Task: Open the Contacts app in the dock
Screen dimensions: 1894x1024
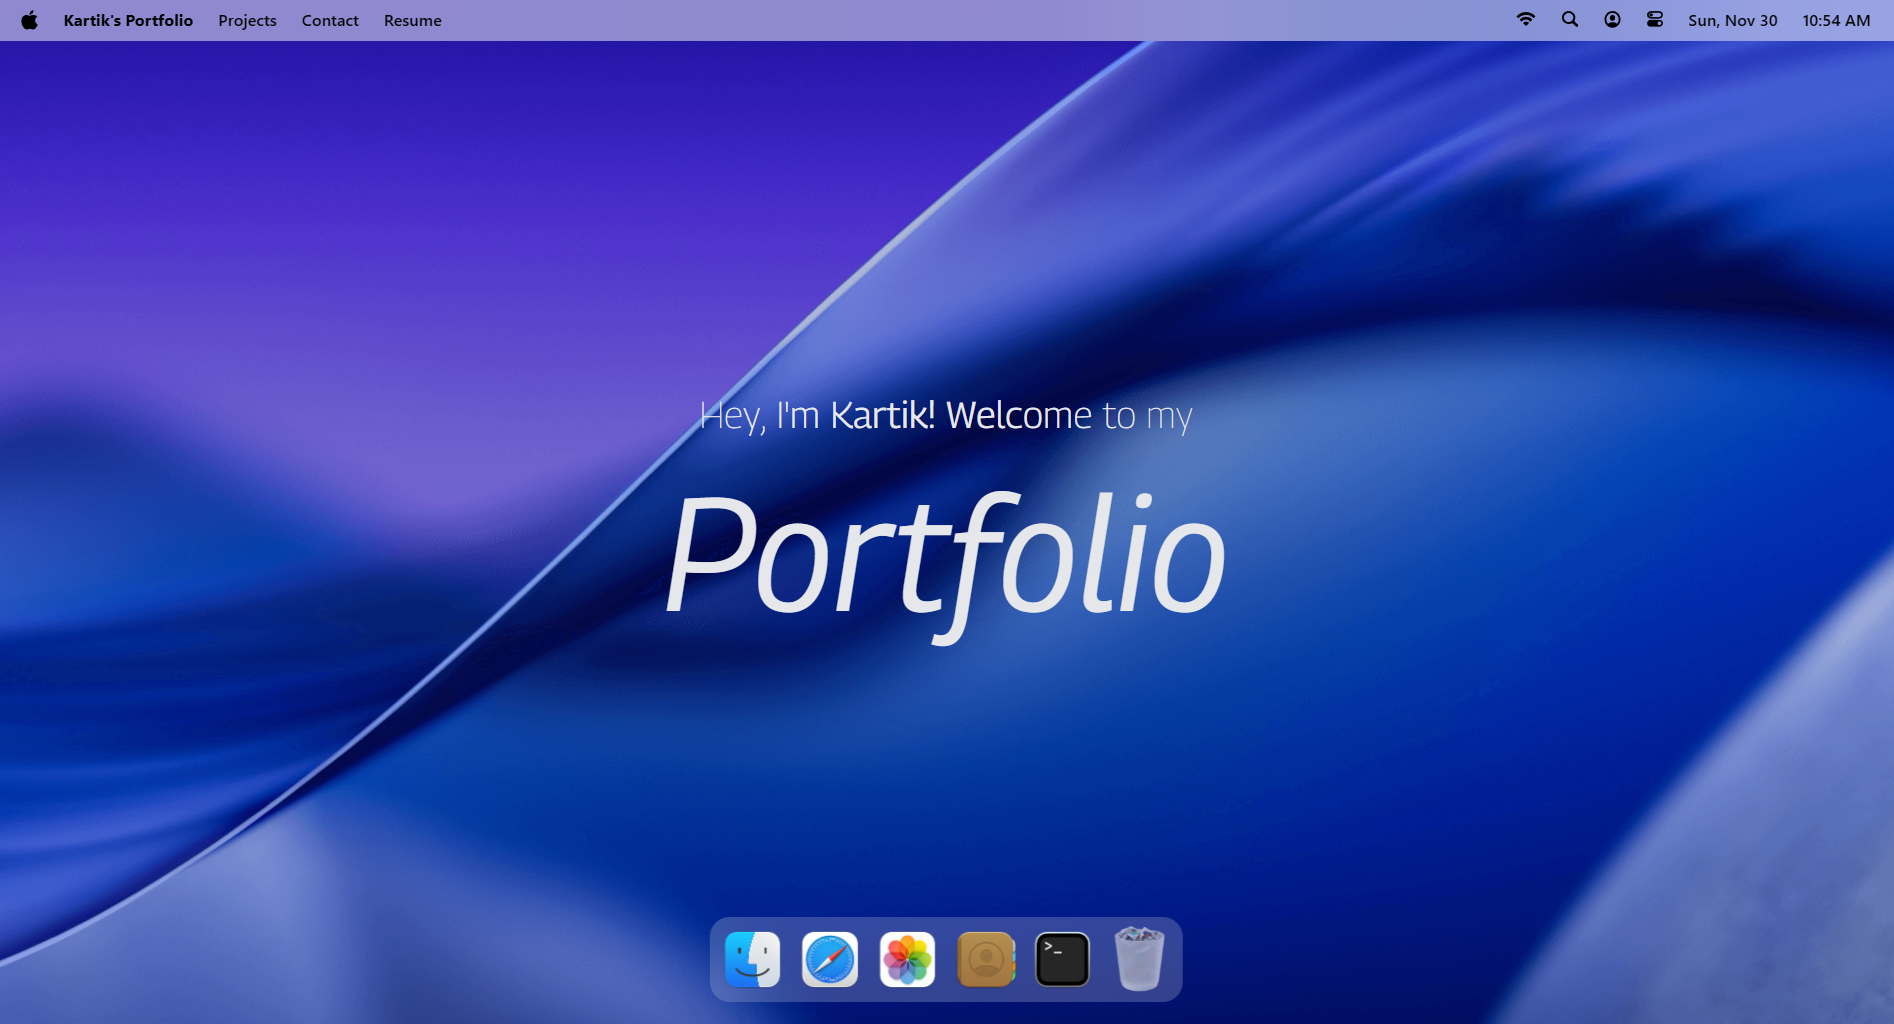Action: (x=985, y=960)
